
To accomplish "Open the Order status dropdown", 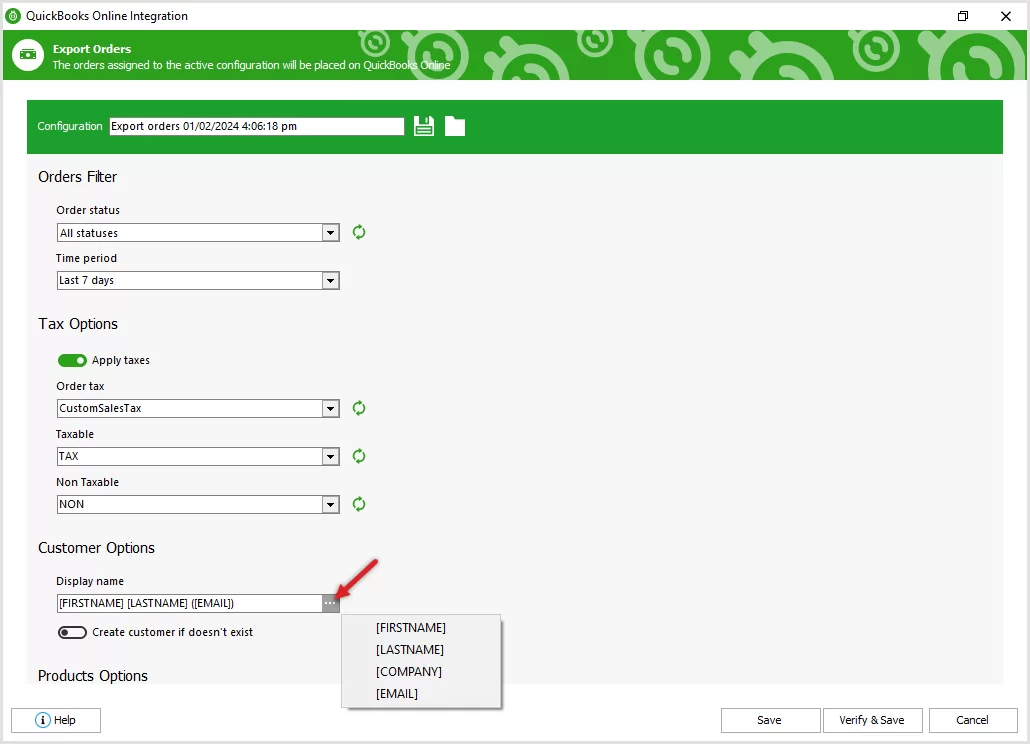I will (x=330, y=232).
